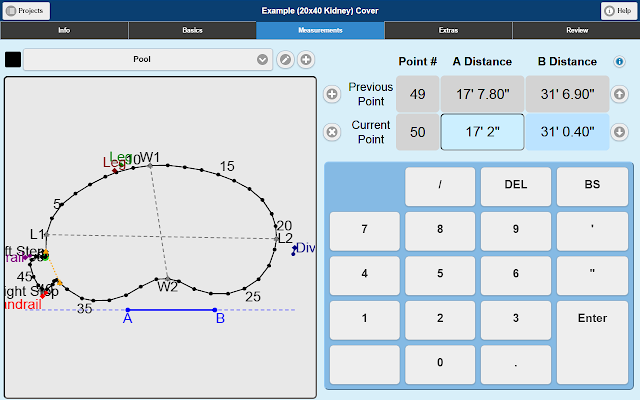Tap keypad digit 2

[440, 320]
